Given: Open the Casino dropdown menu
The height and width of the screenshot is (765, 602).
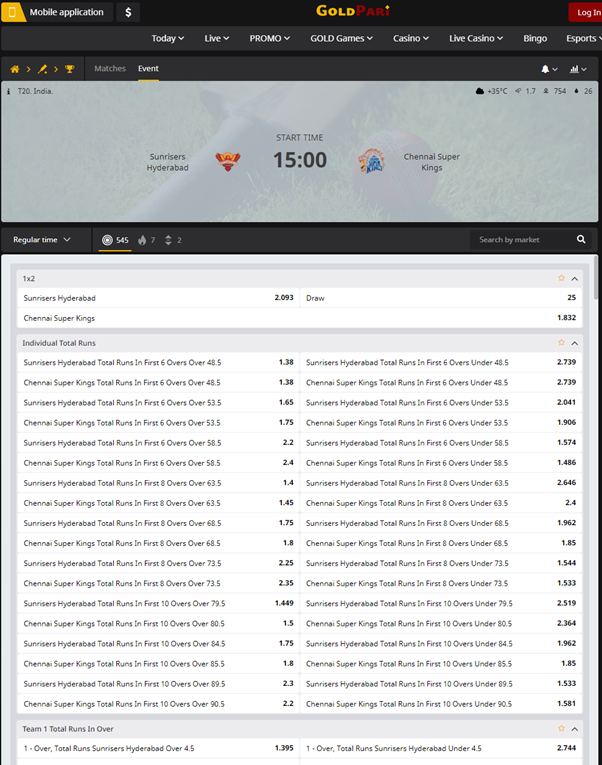Looking at the screenshot, I should 411,39.
